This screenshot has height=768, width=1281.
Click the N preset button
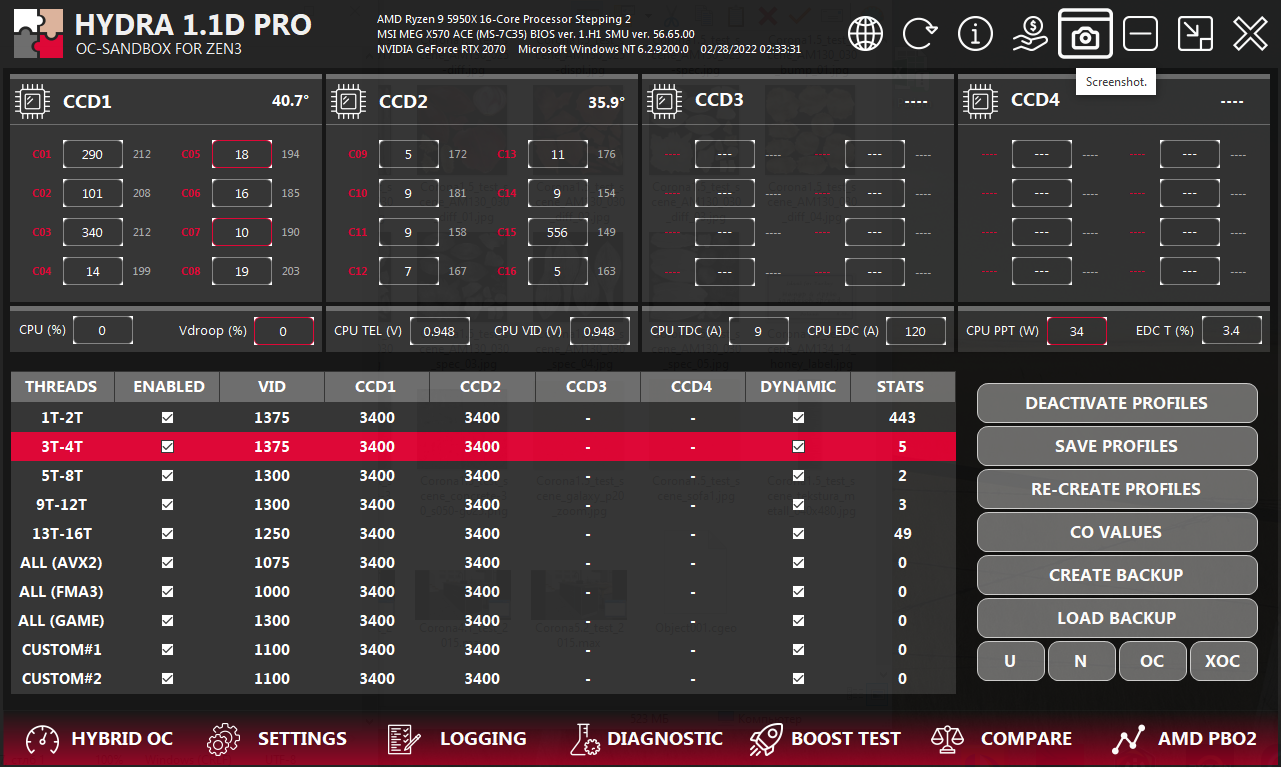[1081, 661]
